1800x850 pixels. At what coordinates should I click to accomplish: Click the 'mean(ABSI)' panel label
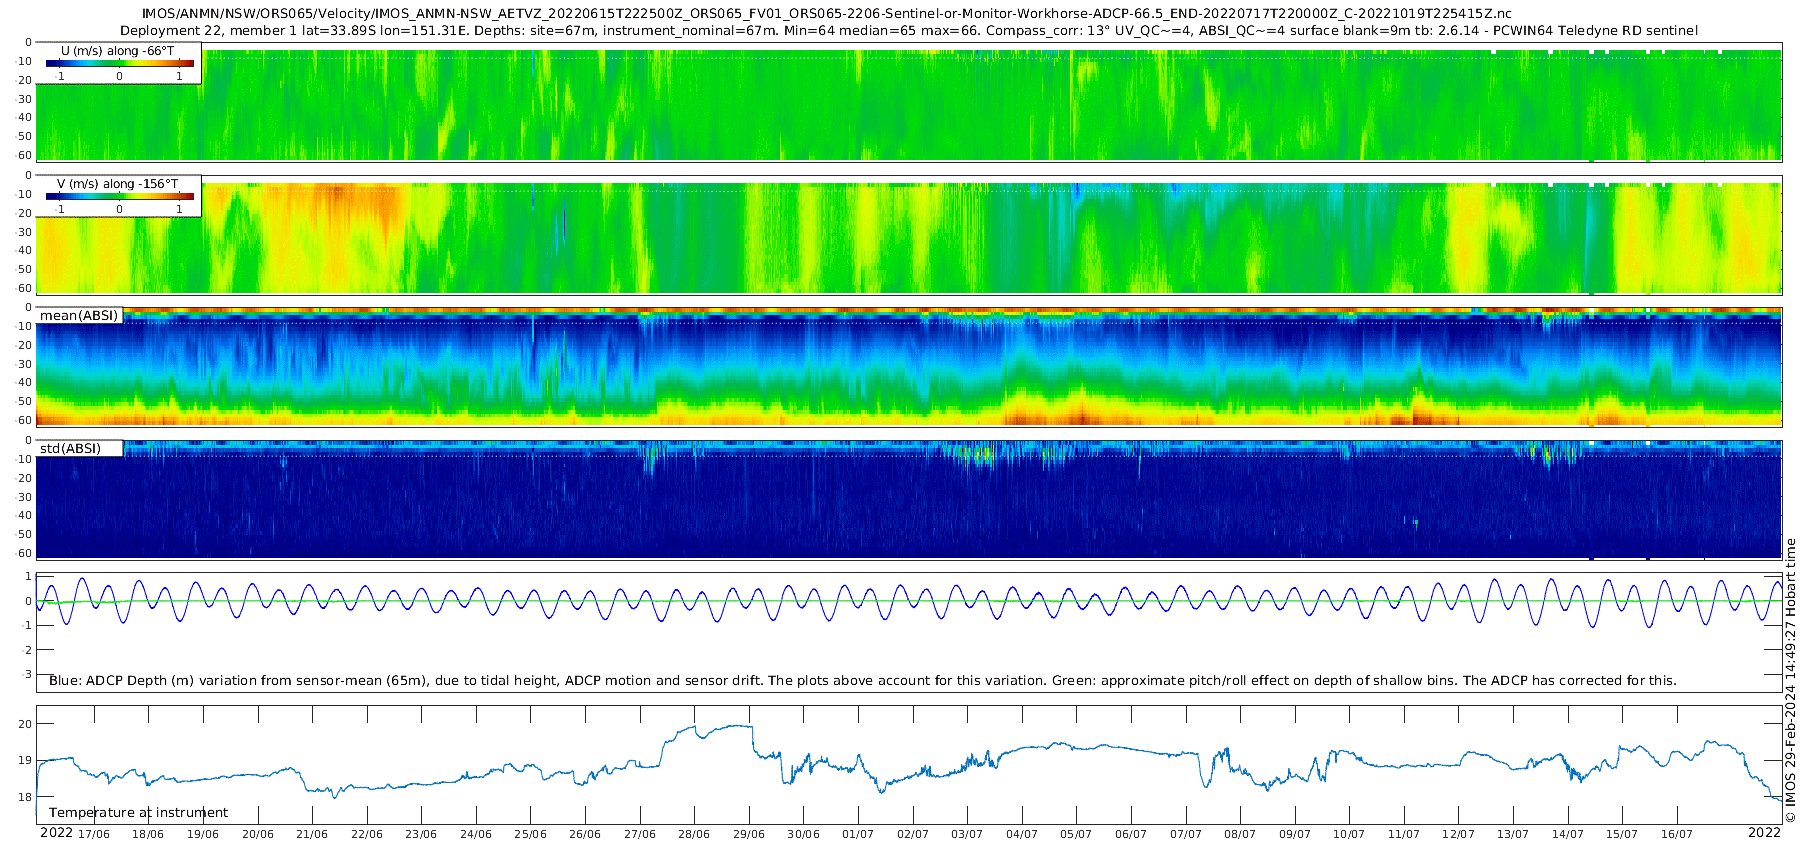[79, 316]
